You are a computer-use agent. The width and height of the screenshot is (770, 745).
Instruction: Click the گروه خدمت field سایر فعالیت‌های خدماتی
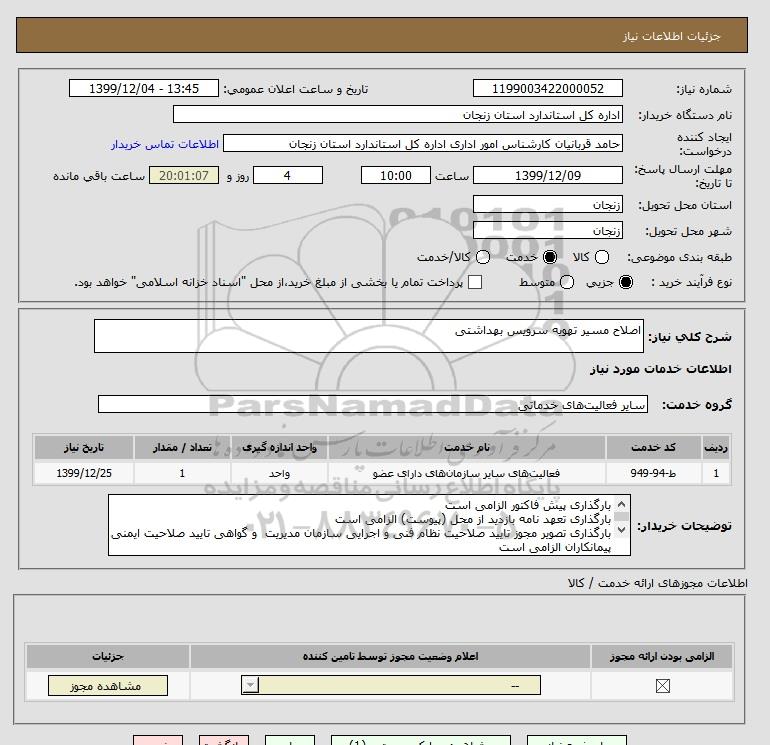click(373, 404)
